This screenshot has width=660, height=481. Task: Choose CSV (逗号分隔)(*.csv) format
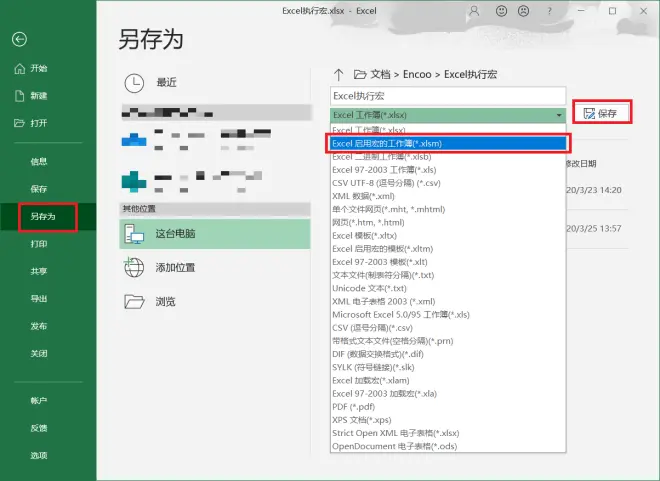[448, 328]
